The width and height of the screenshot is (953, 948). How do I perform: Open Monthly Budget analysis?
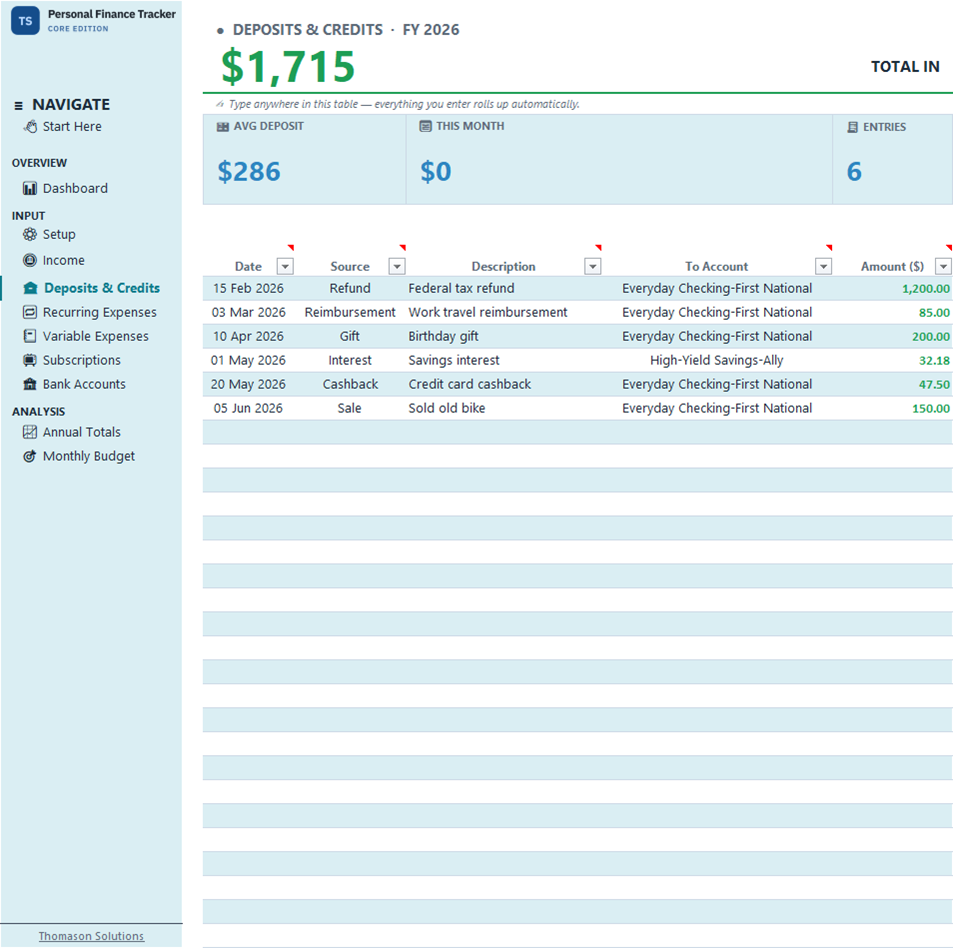click(89, 456)
